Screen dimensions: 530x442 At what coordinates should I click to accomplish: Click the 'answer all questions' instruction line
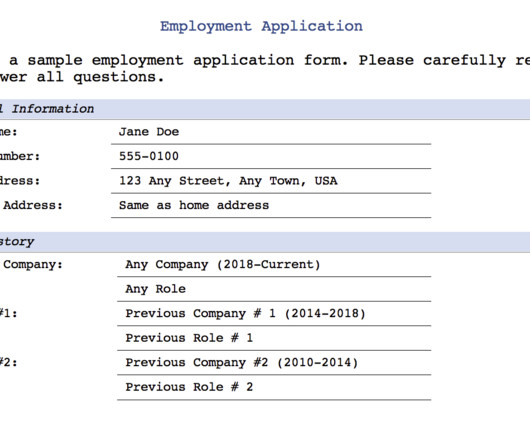pyautogui.click(x=82, y=77)
